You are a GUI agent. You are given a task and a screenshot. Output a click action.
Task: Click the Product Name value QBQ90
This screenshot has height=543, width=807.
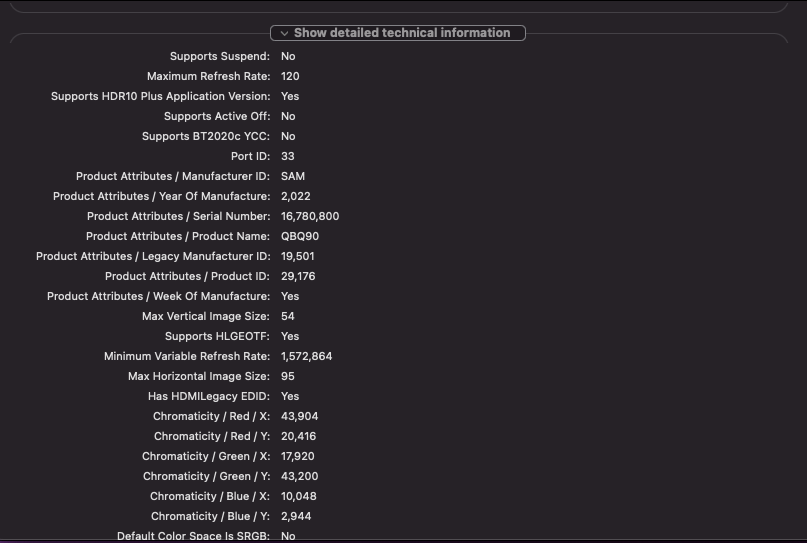[300, 236]
